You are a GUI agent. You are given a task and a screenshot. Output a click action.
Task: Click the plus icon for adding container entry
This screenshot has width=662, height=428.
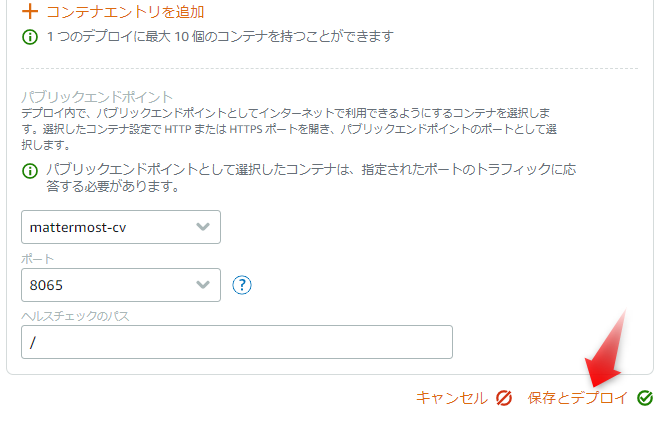point(29,12)
